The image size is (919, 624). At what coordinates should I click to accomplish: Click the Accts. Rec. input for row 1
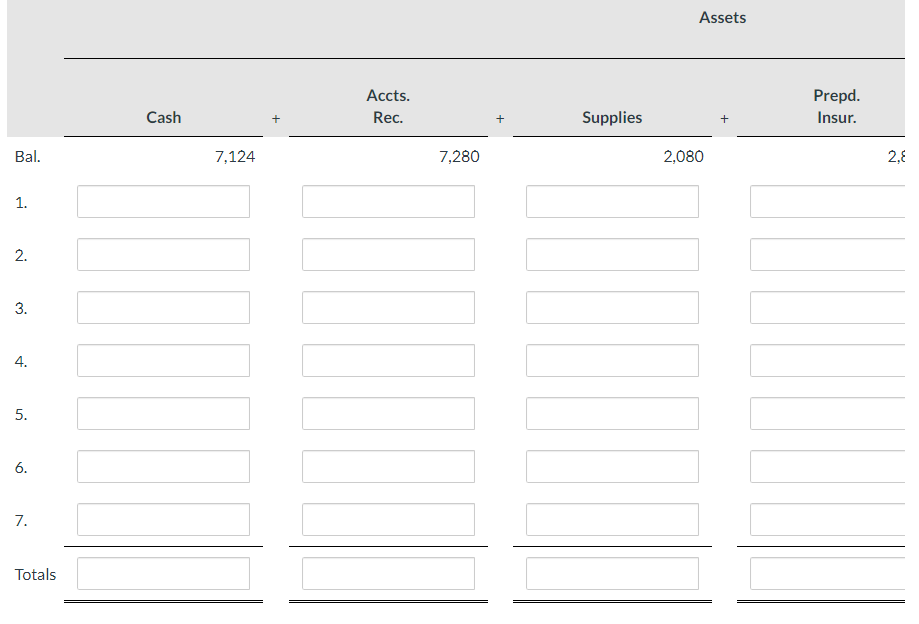[x=388, y=202]
